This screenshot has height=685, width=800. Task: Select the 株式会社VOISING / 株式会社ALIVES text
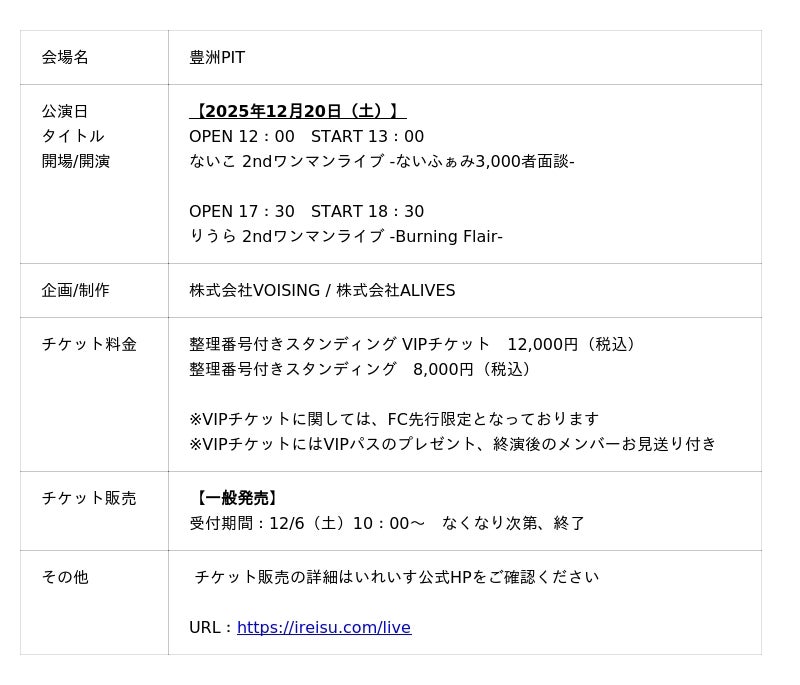click(x=322, y=291)
